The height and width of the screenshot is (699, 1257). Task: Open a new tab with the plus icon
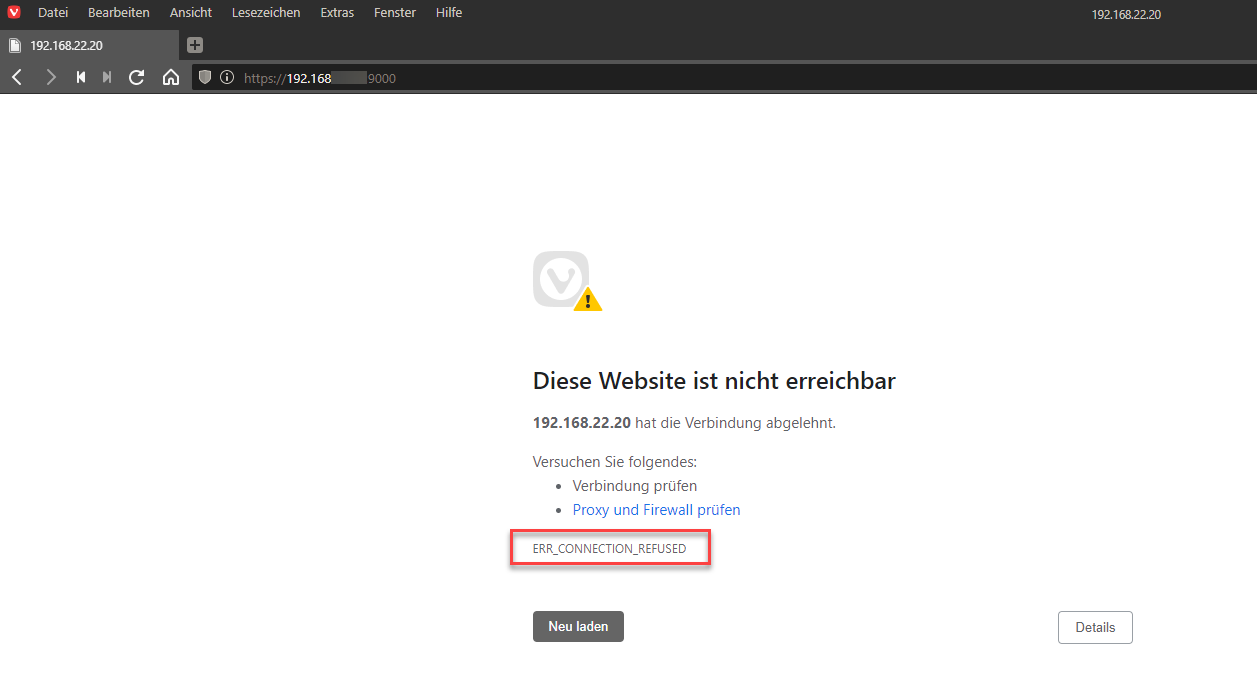point(194,44)
